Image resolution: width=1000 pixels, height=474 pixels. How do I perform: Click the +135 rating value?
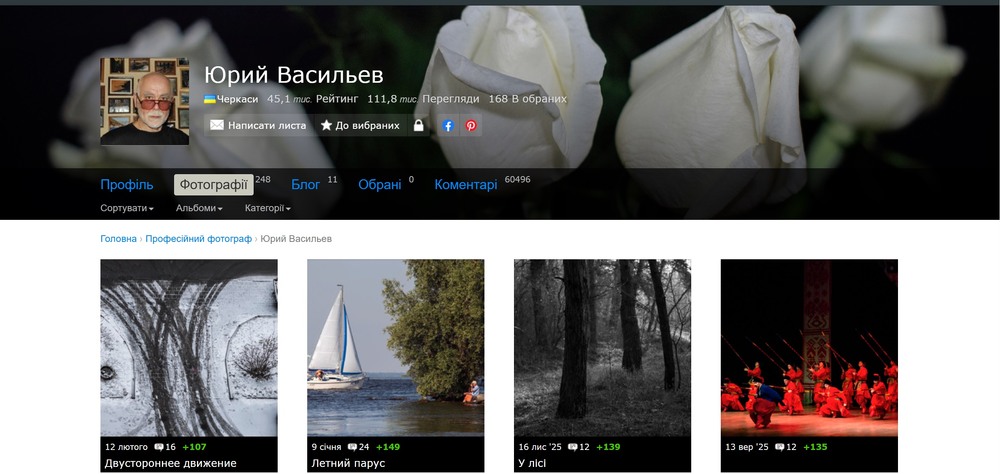point(815,447)
